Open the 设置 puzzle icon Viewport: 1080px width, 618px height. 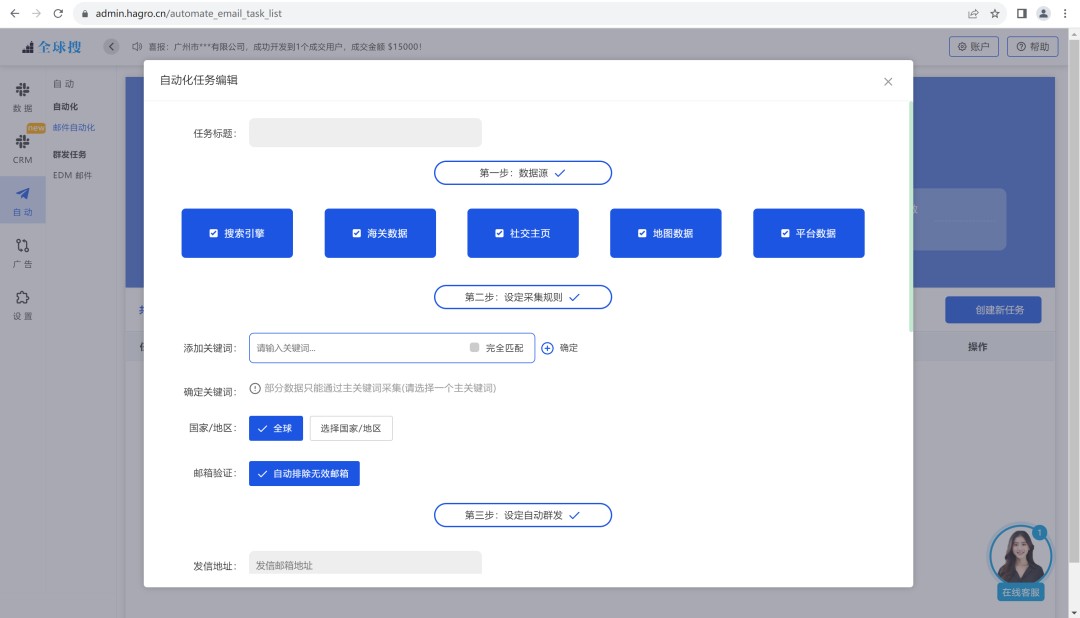(x=22, y=299)
